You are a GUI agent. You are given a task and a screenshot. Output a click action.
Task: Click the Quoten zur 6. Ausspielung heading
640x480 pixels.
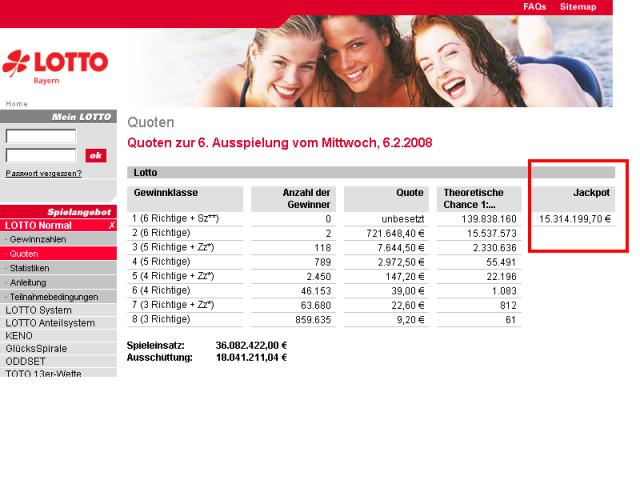click(280, 143)
